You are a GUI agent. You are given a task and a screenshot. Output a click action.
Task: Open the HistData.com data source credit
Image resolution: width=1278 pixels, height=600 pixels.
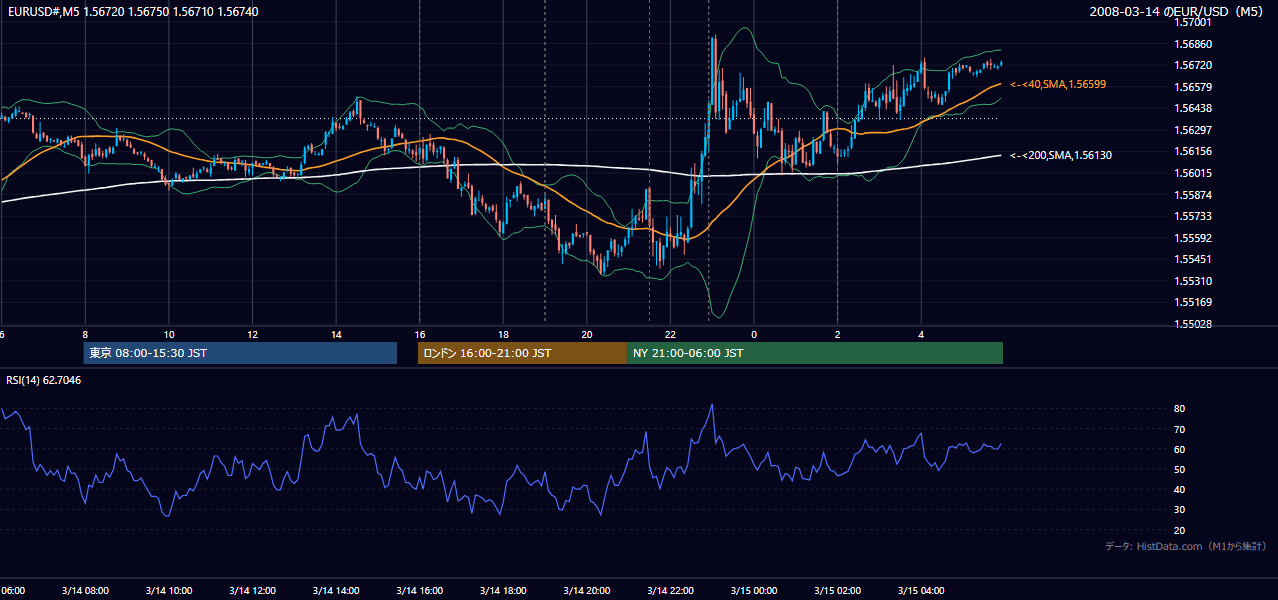[1185, 546]
